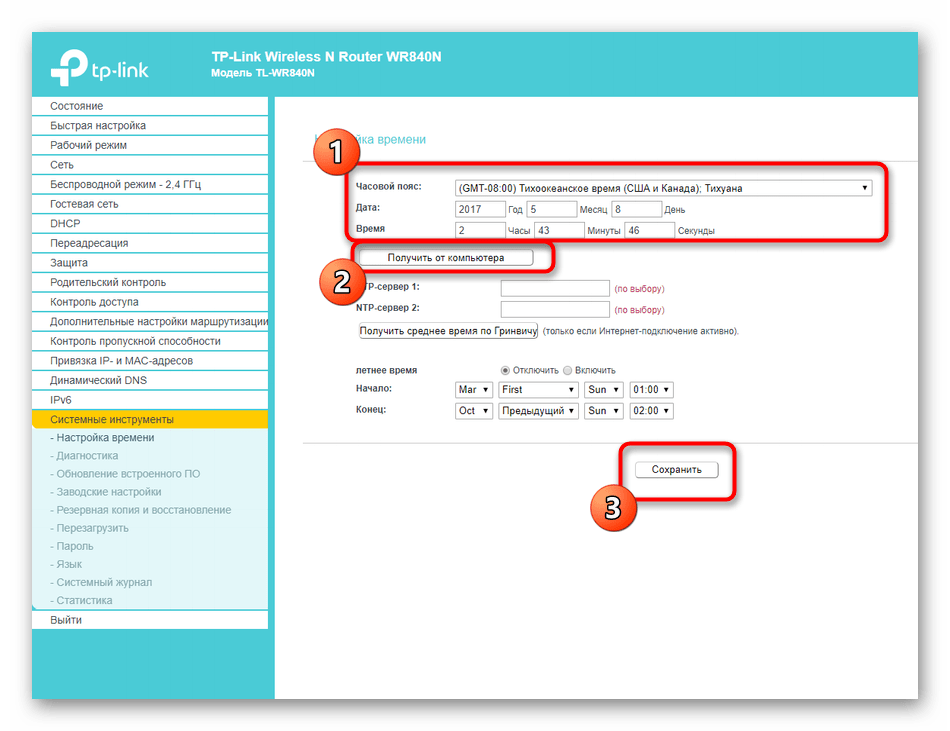Open the start week First dropdown

pyautogui.click(x=538, y=390)
